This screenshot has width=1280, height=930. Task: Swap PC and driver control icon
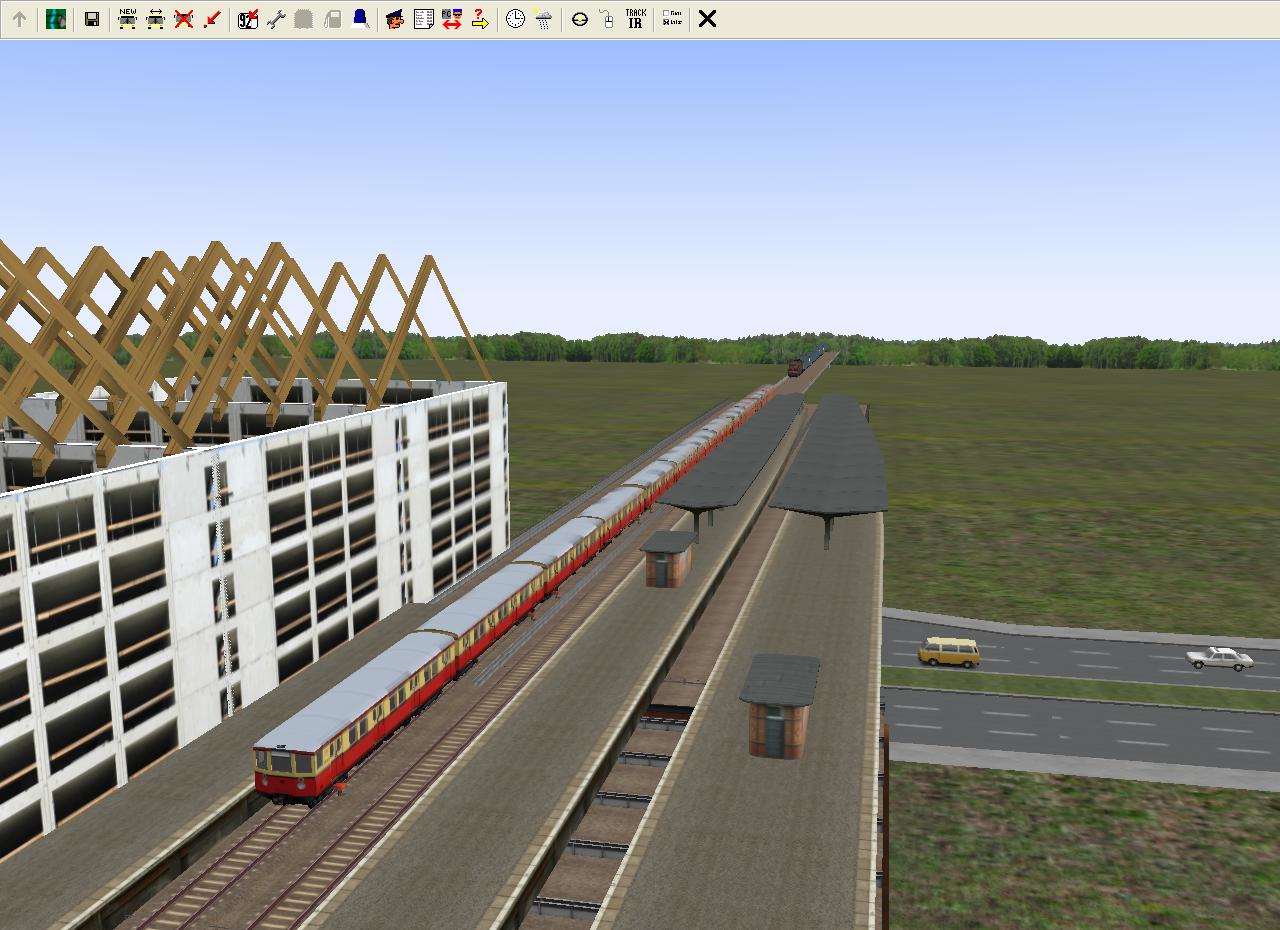coord(451,19)
